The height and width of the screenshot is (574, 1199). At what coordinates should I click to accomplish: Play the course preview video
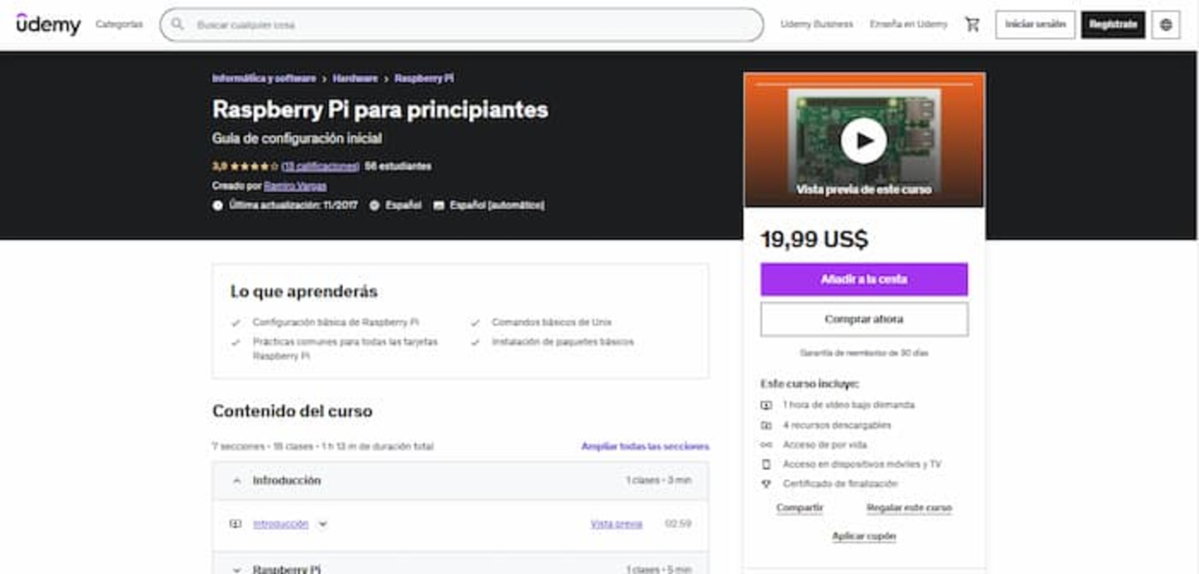coord(863,141)
